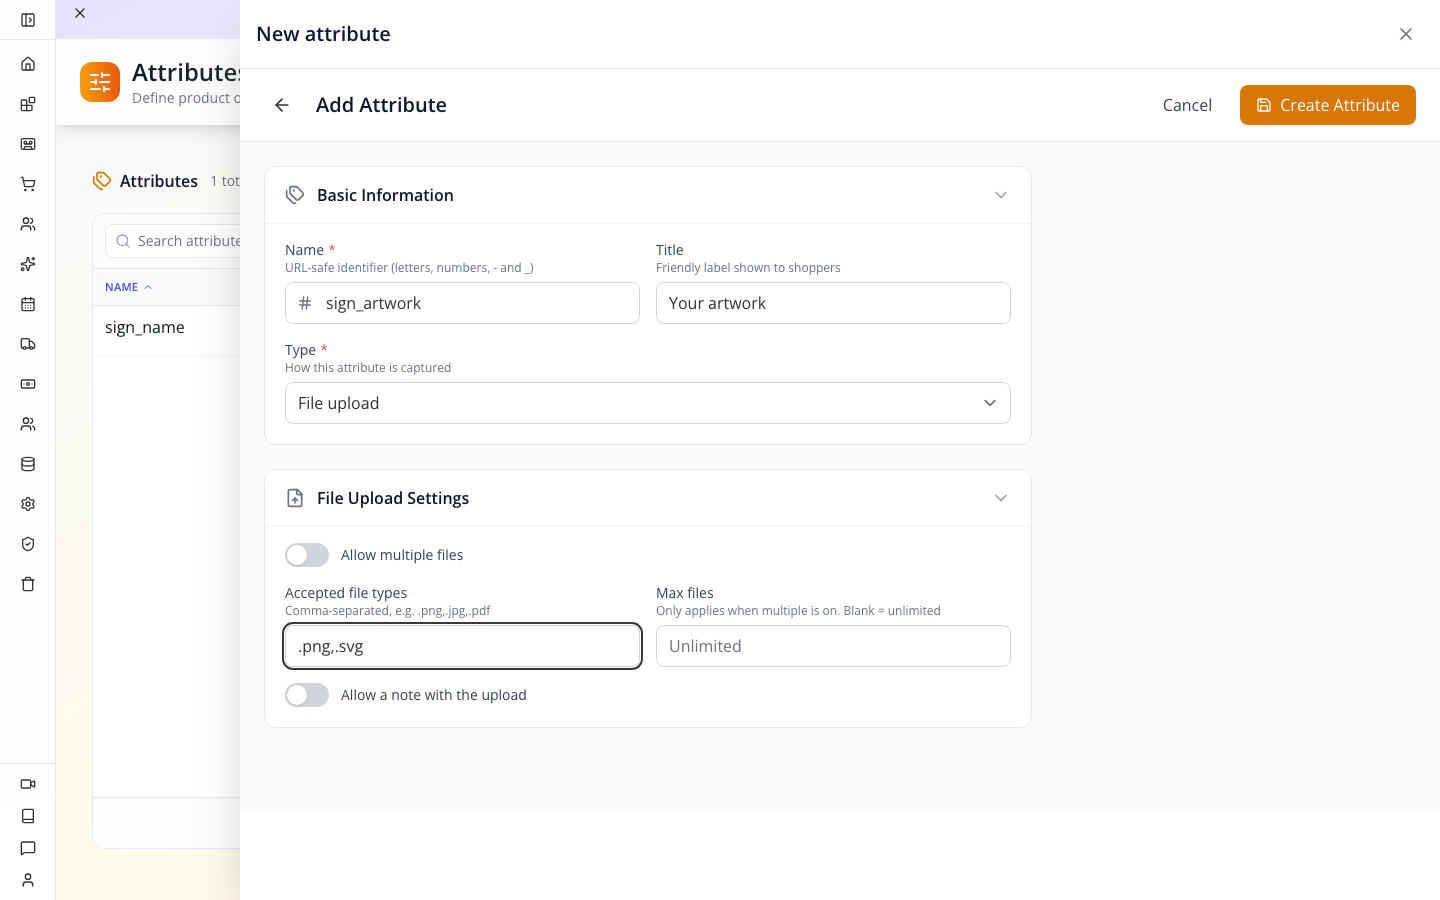Open the Type dropdown showing File upload
The height and width of the screenshot is (900, 1440).
coord(648,403)
